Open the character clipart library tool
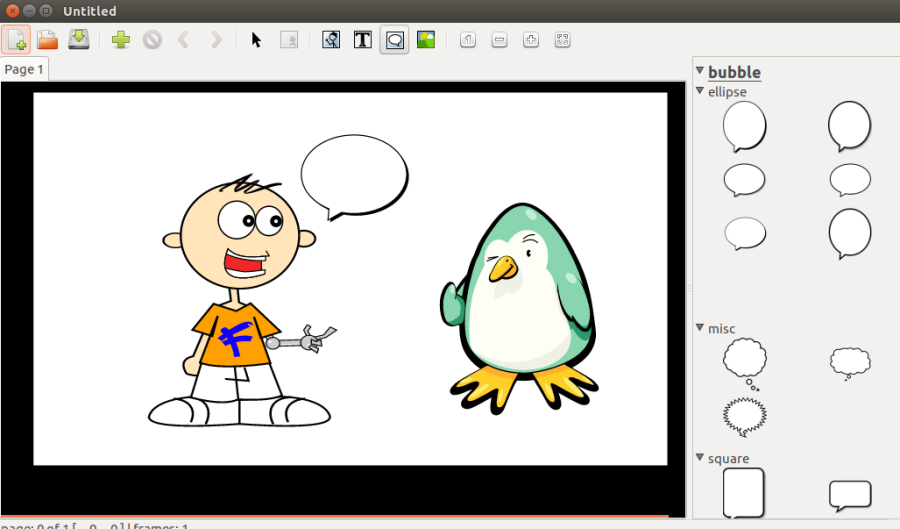Screen dimensions: 900x529 point(331,40)
